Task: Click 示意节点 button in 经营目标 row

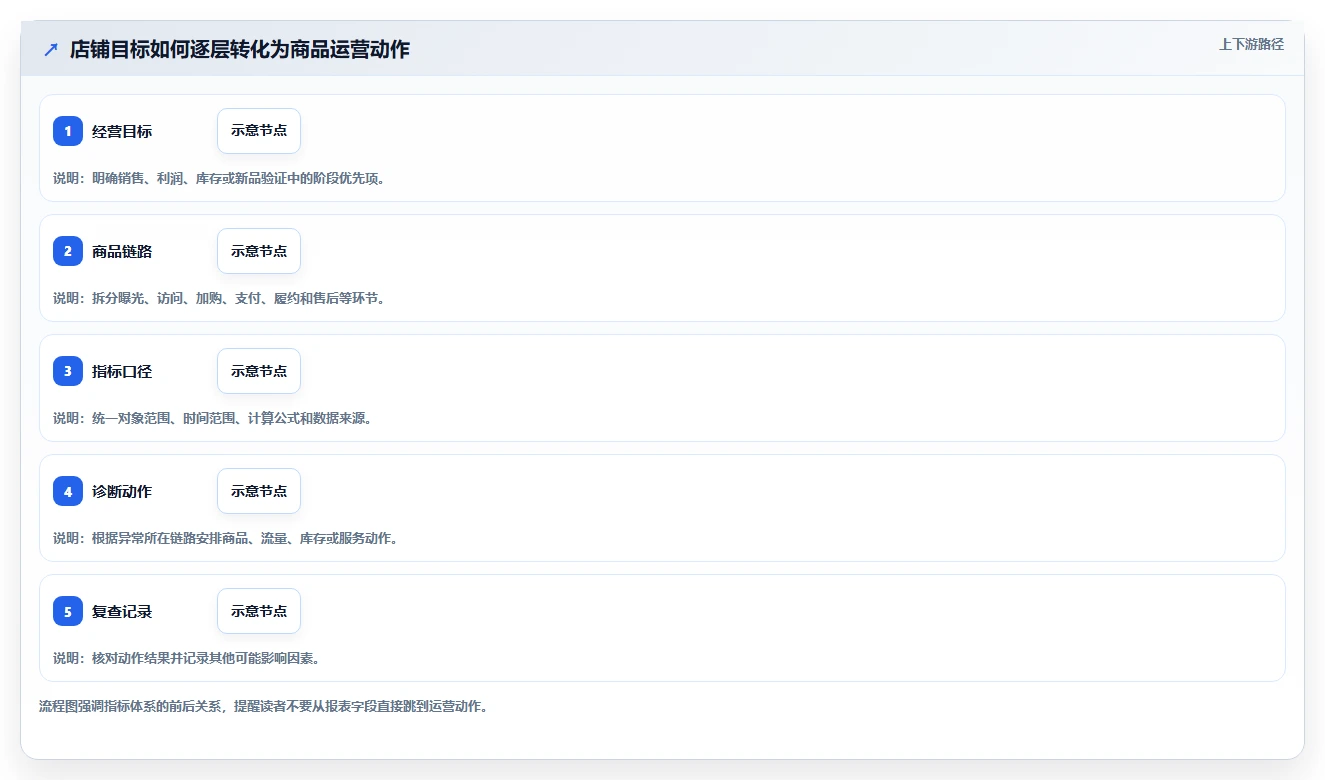Action: (x=259, y=131)
